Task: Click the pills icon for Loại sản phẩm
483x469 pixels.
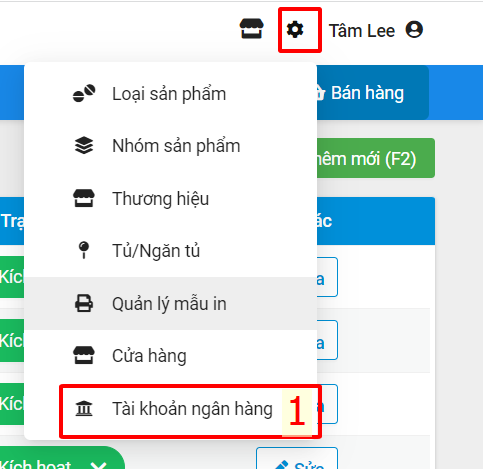Action: coord(84,93)
